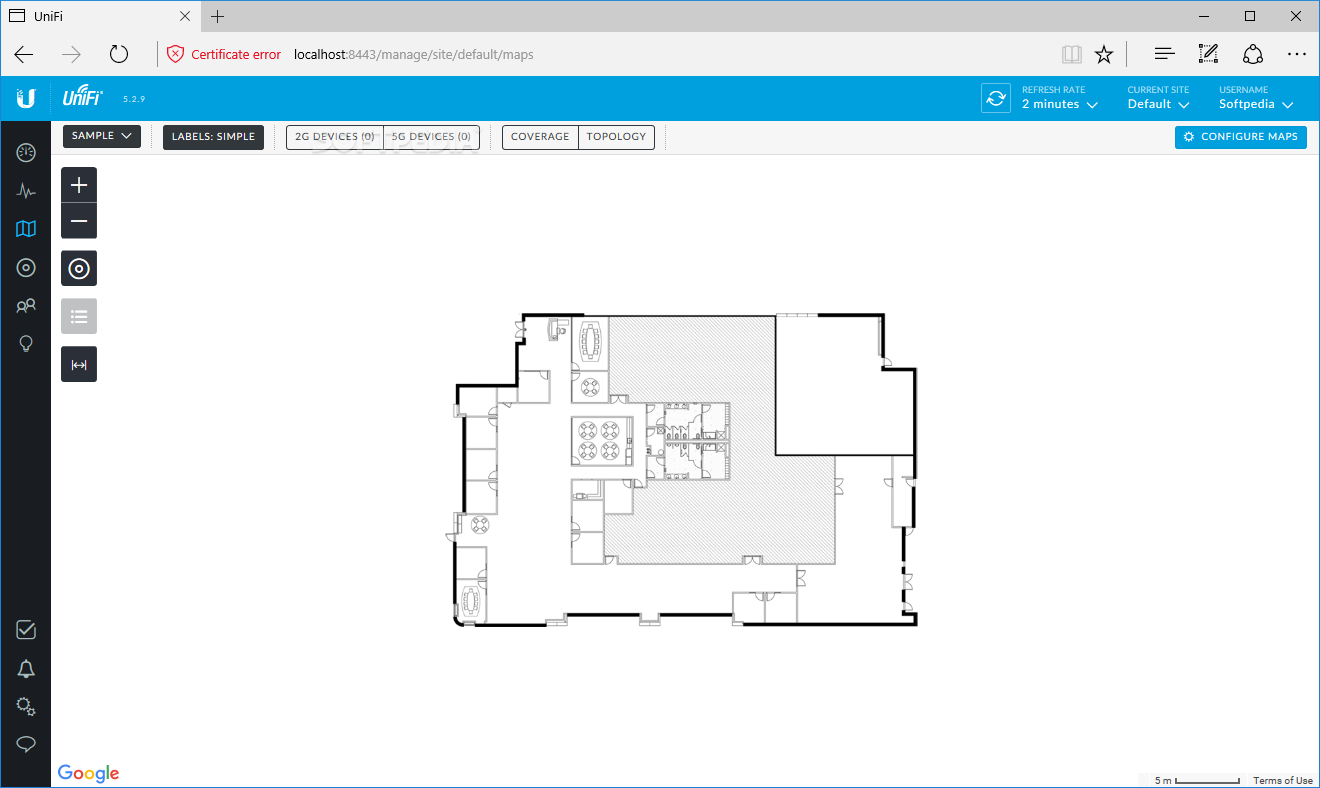Make a Web Note icon

pos(1208,54)
